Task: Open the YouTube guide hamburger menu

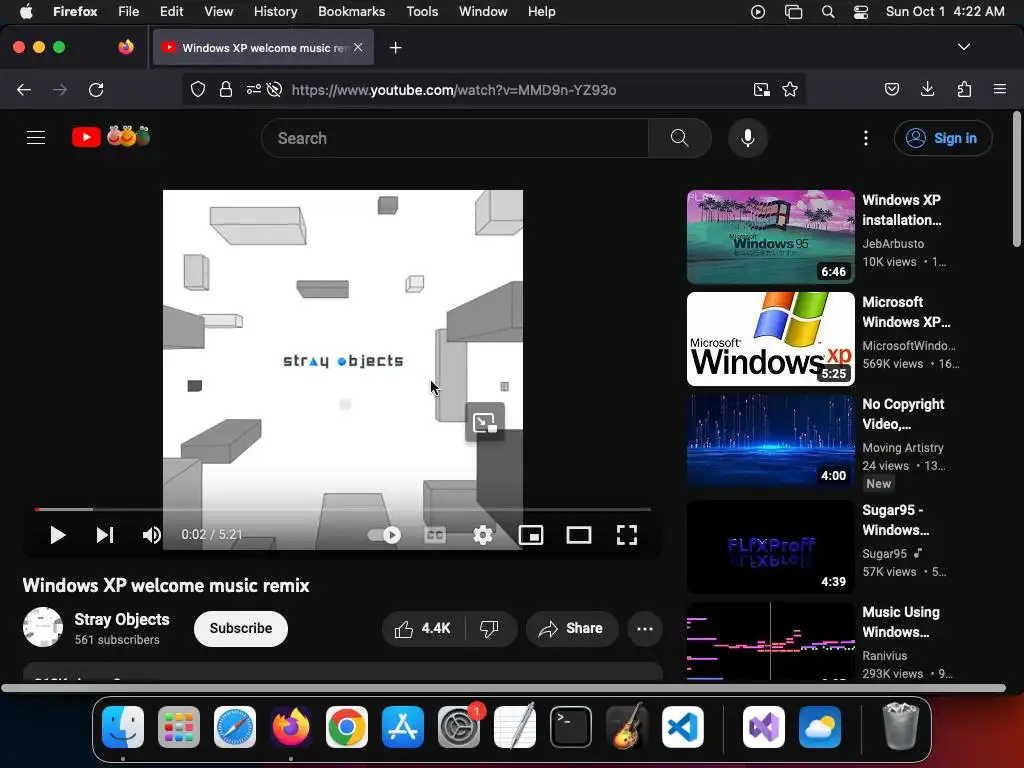Action: tap(36, 138)
